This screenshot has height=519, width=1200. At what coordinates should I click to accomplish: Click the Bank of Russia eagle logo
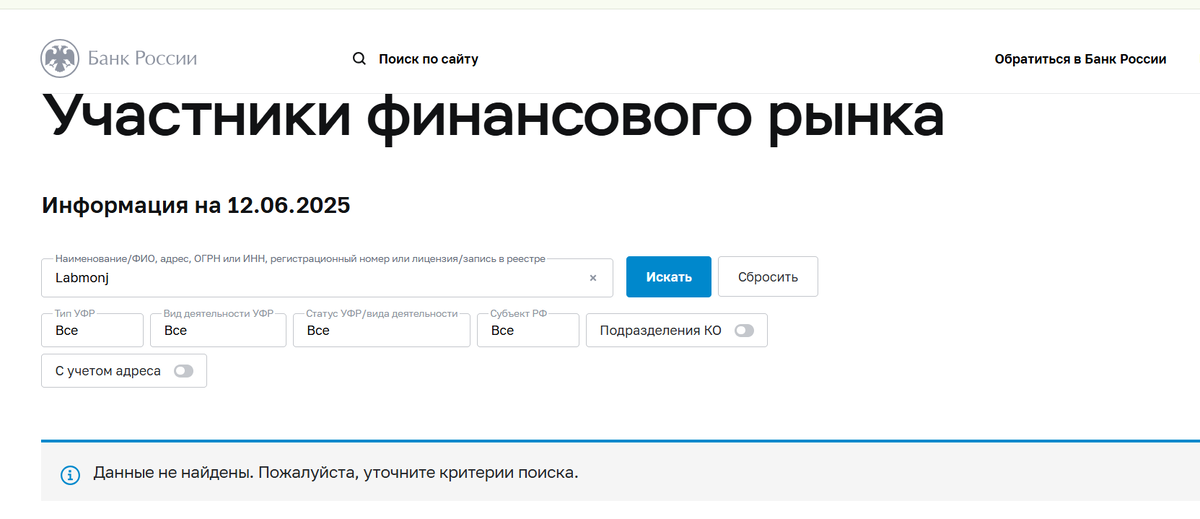pos(60,59)
